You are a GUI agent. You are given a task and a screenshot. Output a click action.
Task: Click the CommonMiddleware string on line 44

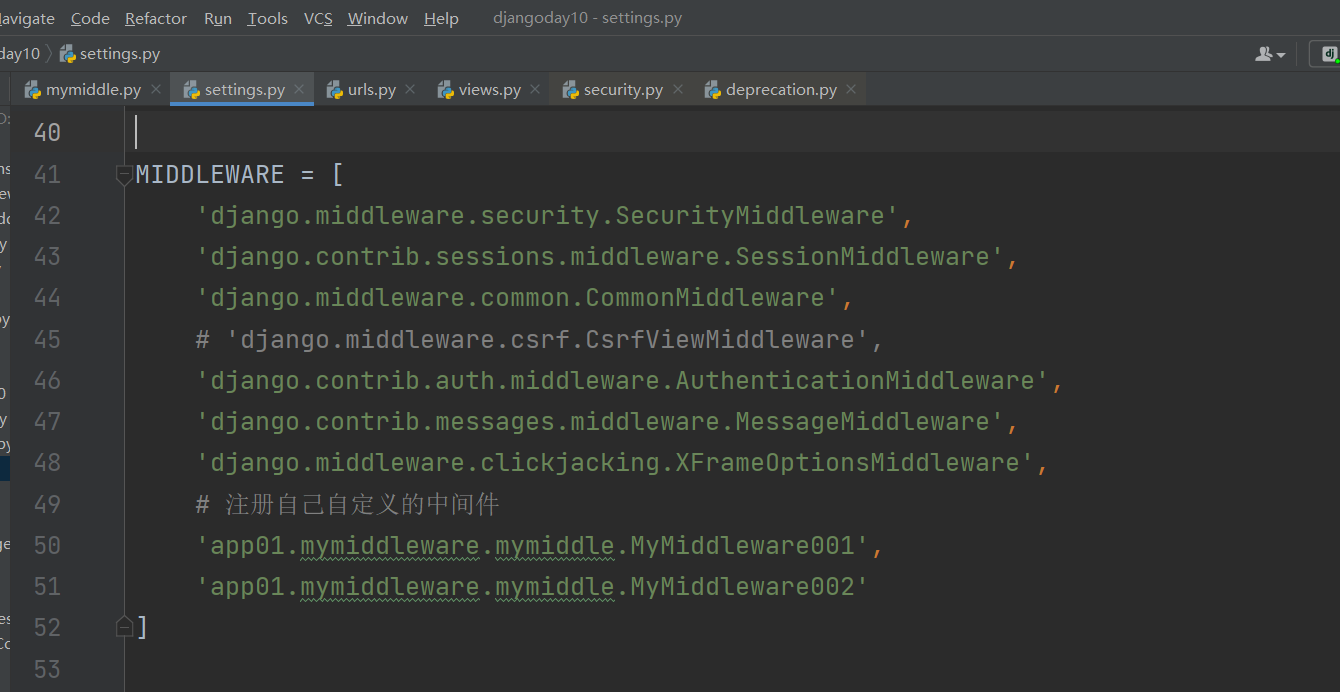click(518, 298)
